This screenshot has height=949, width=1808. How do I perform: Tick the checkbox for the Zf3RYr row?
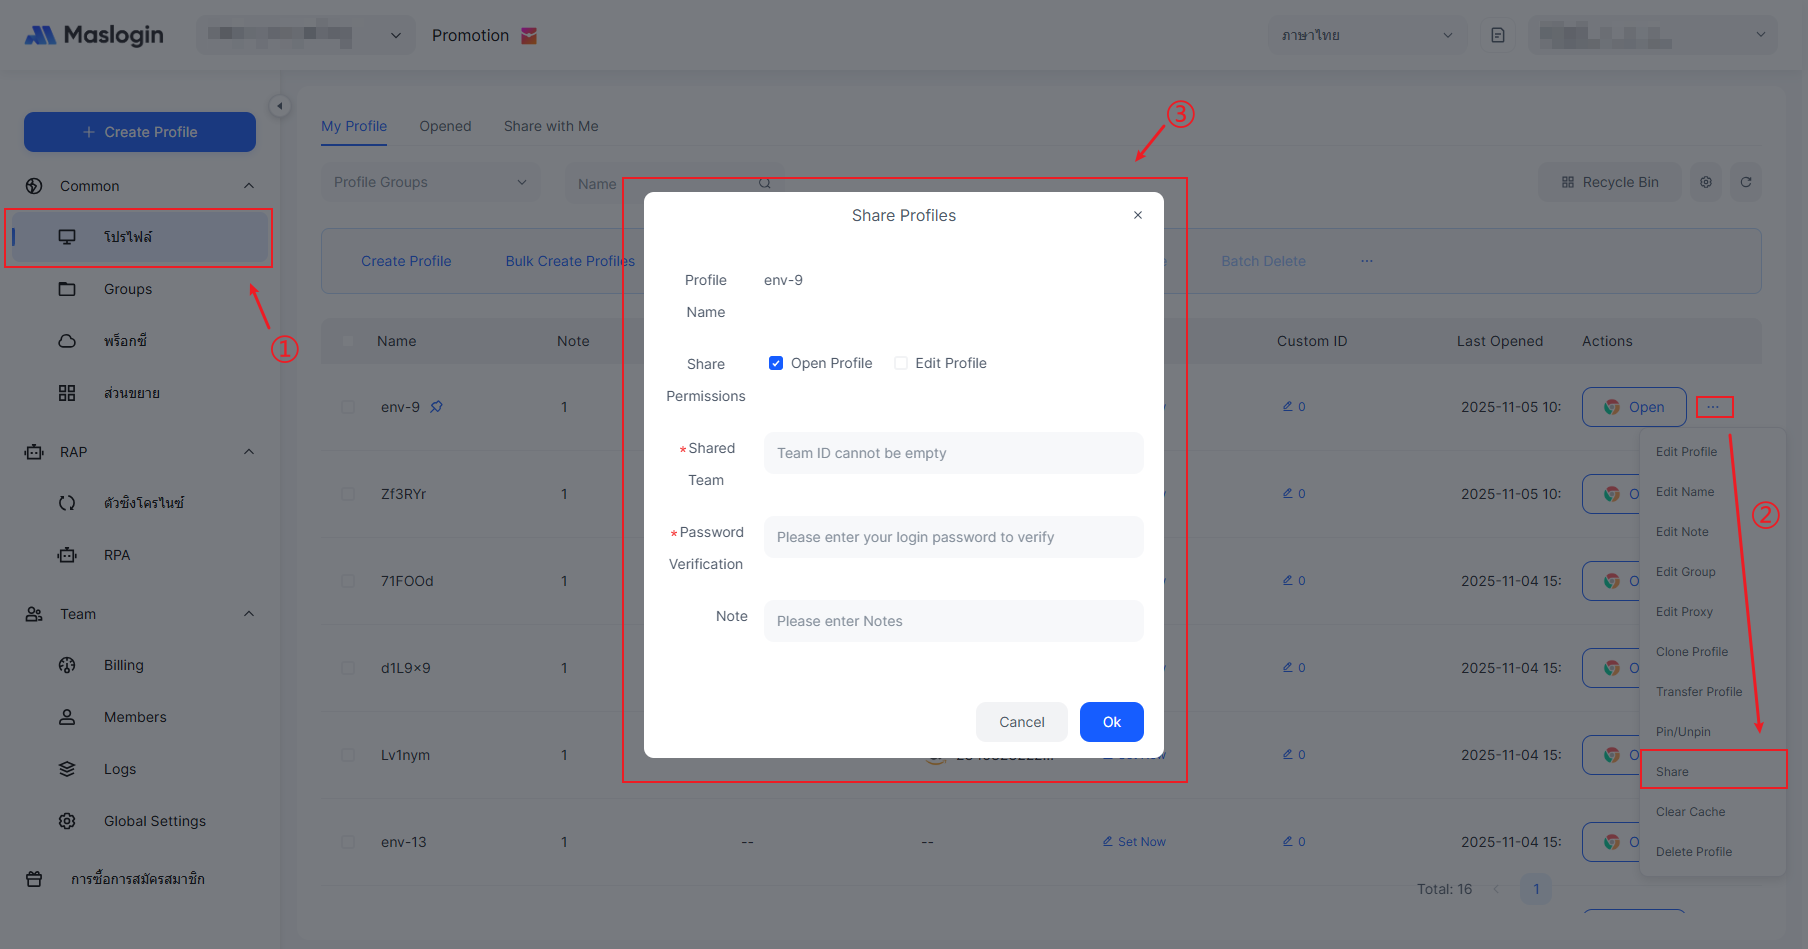coord(348,494)
